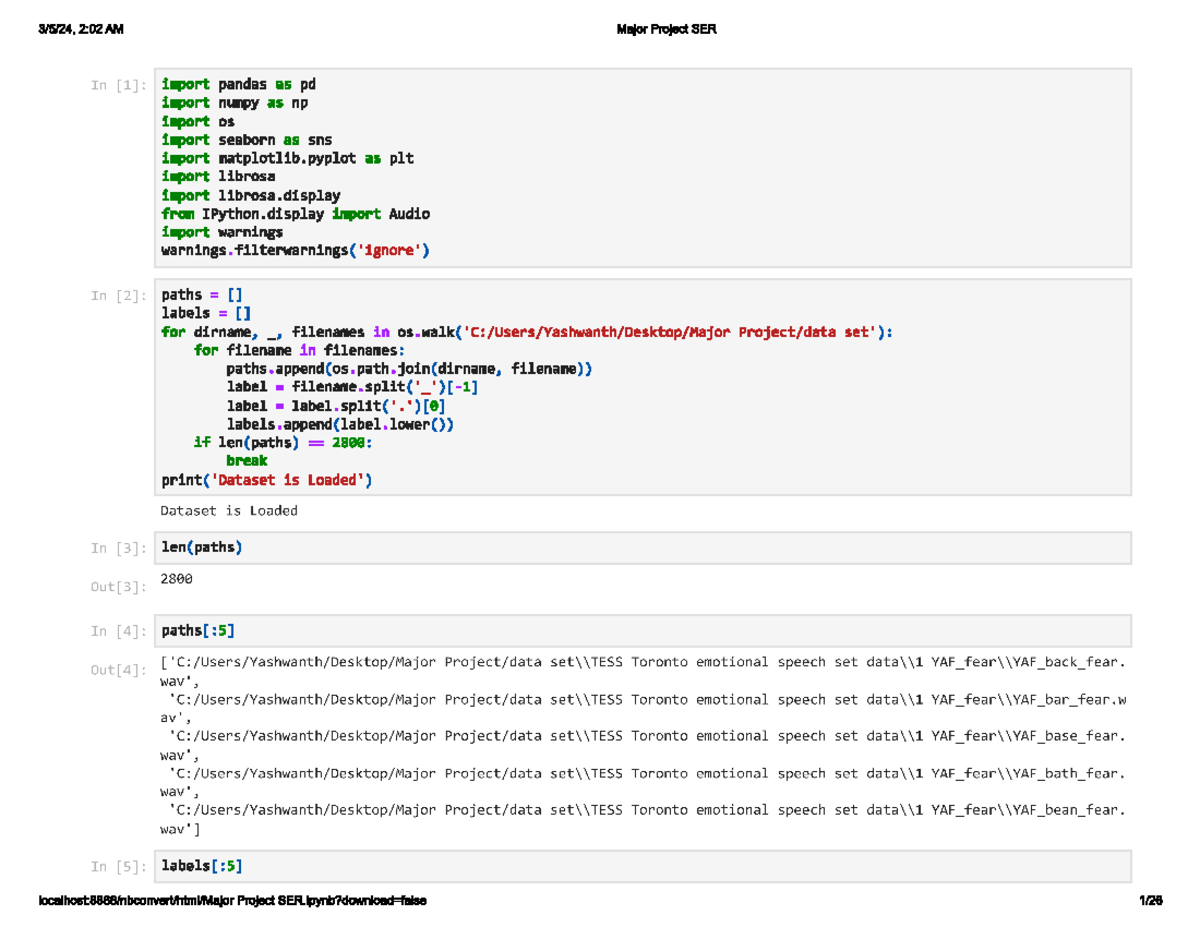The height and width of the screenshot is (927, 1200).
Task: Click the 'Dataset is Loaded' output text
Action: tap(229, 510)
